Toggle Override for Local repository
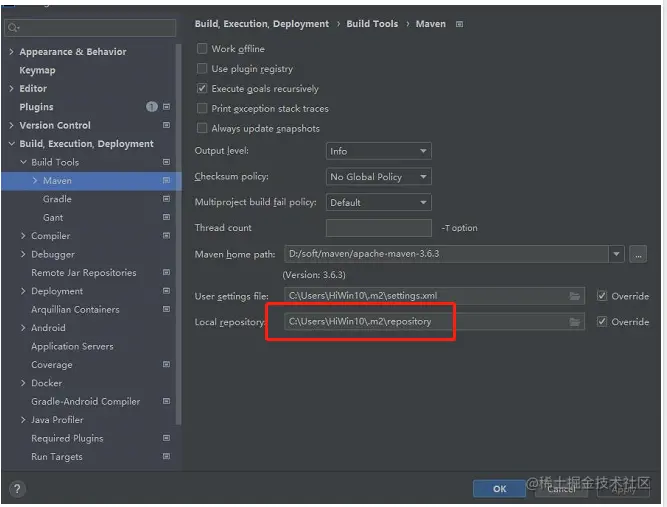The image size is (667, 507). 602,322
